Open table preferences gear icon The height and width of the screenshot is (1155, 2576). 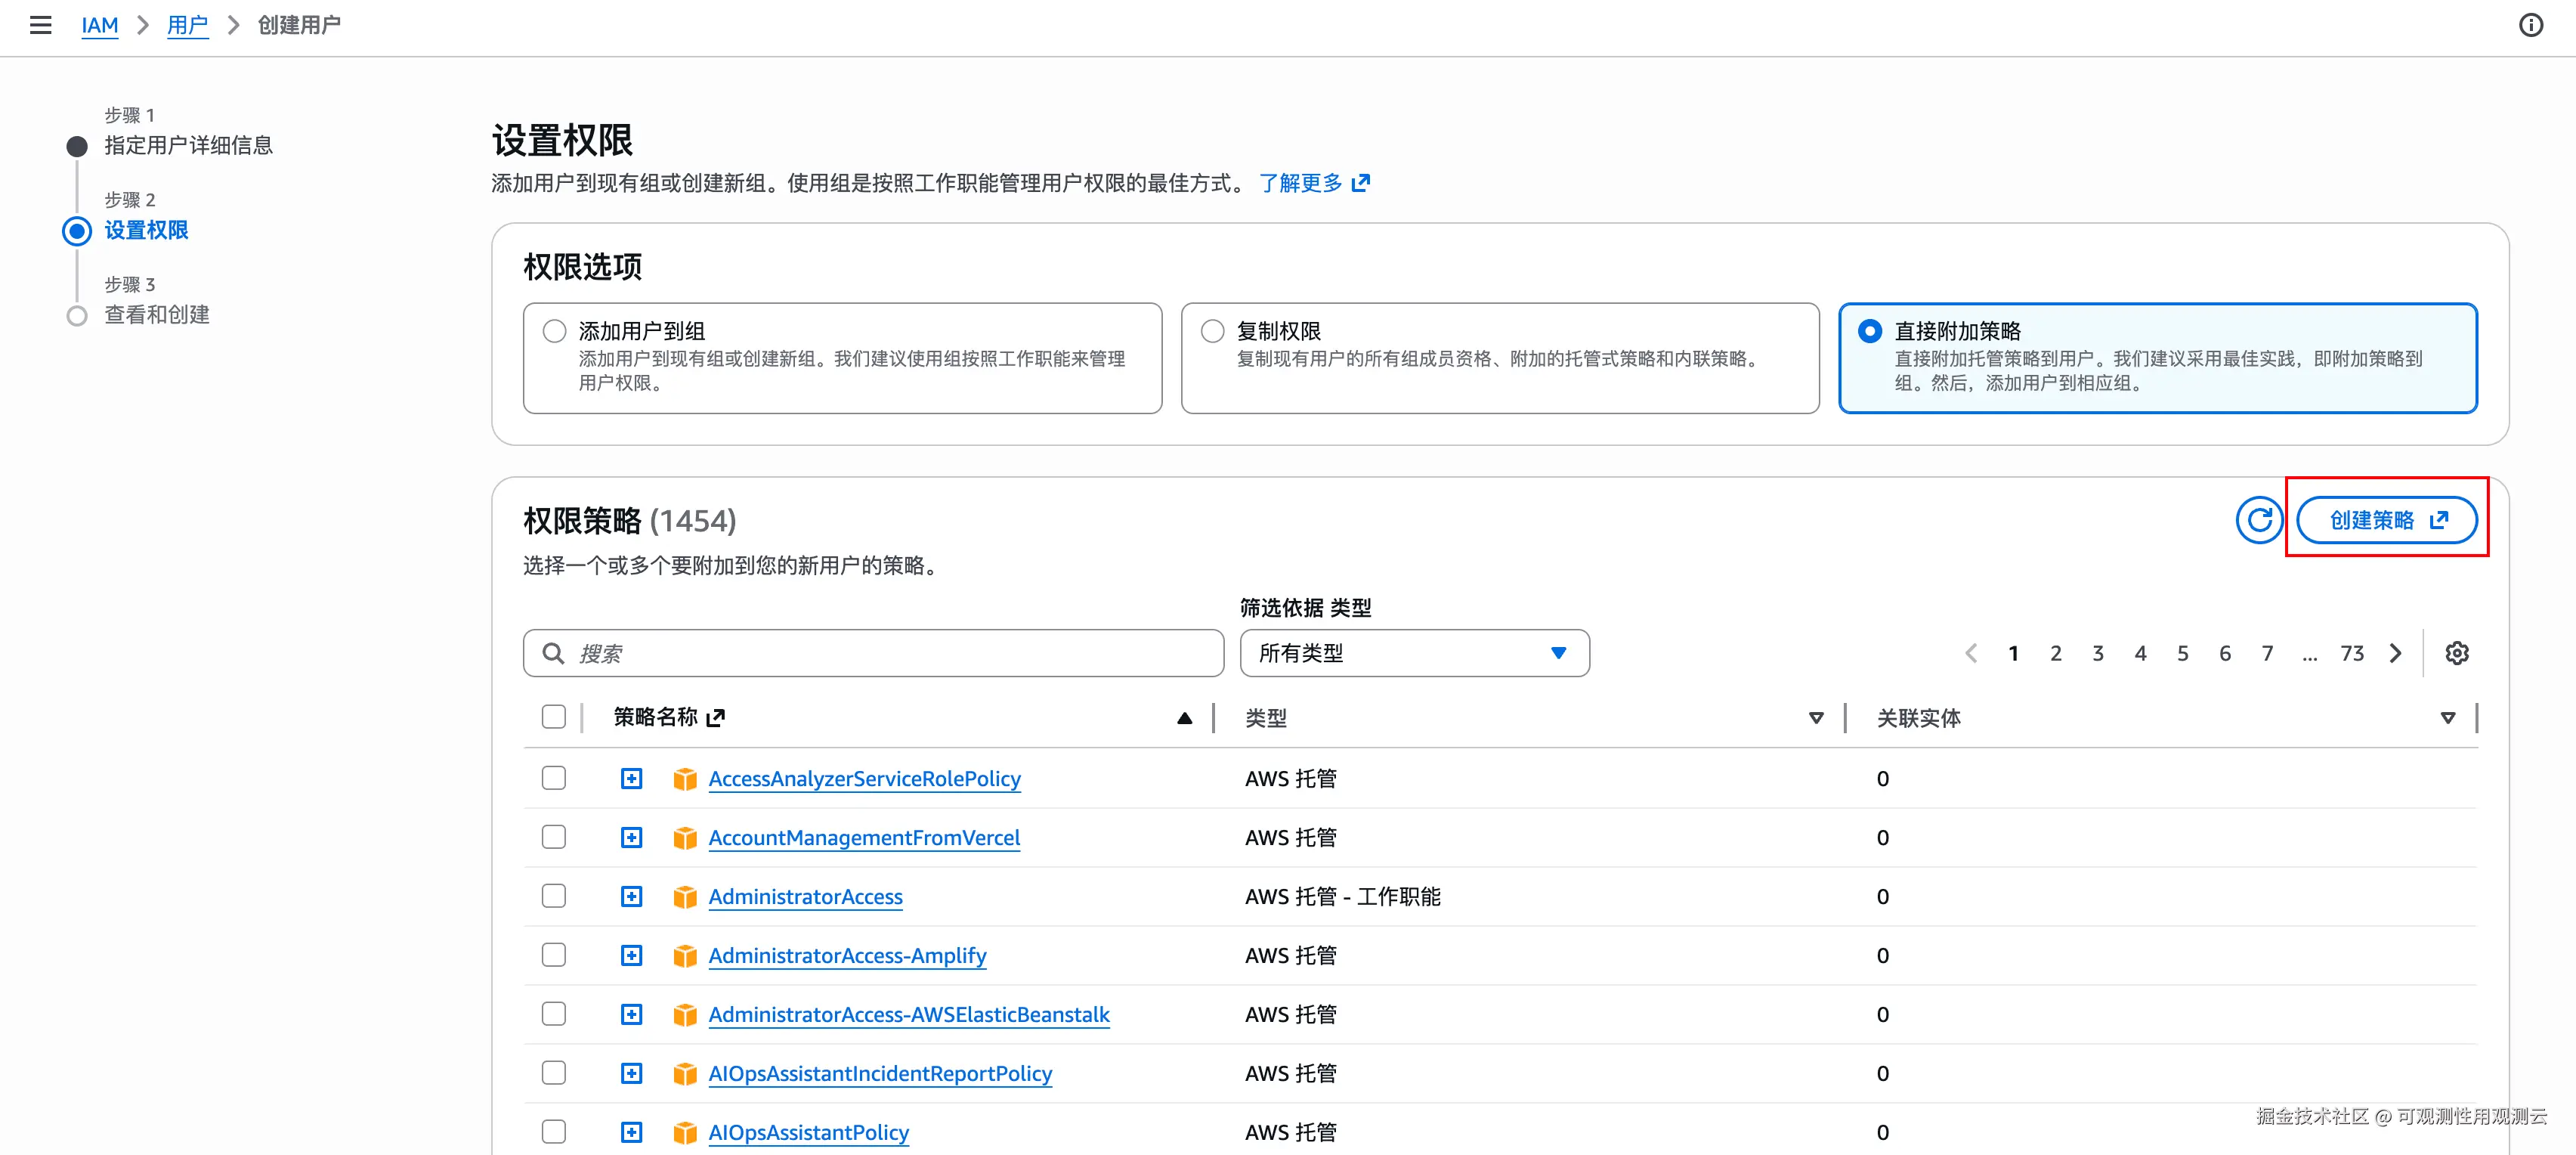point(2456,653)
